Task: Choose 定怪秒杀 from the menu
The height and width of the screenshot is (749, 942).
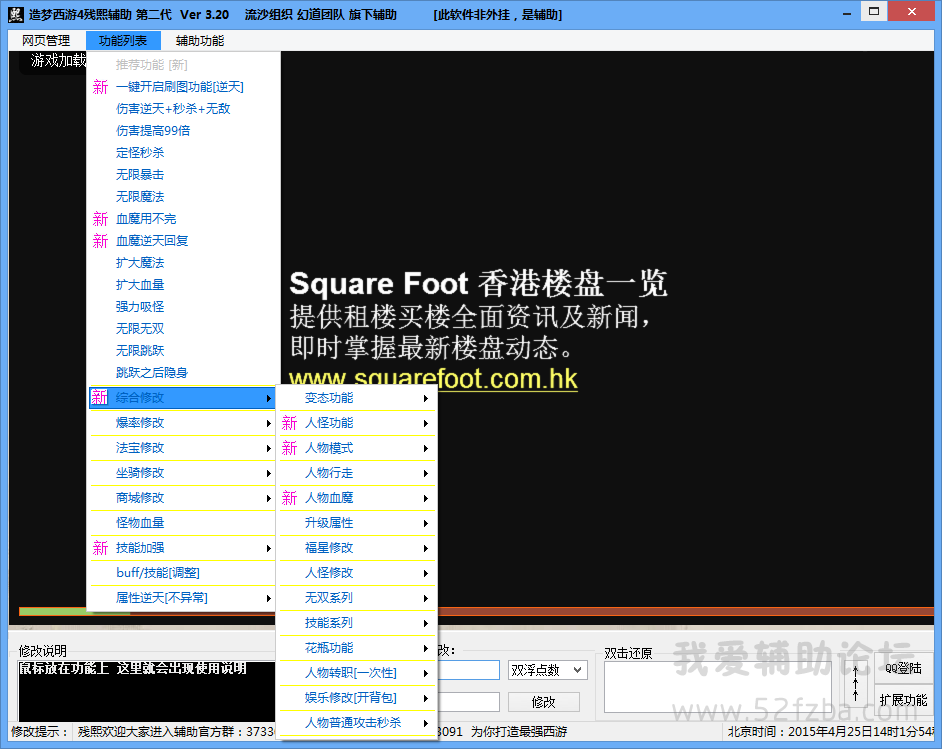Action: pyautogui.click(x=181, y=153)
